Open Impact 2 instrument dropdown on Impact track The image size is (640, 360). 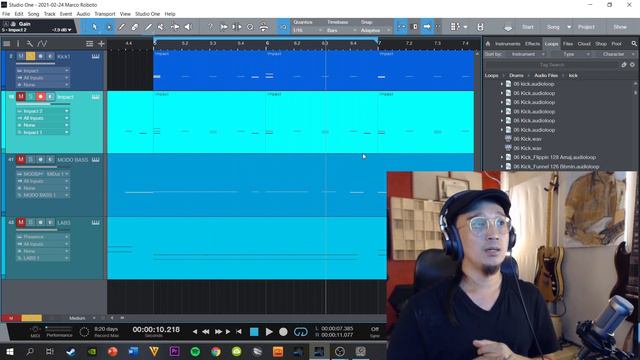tap(43, 111)
